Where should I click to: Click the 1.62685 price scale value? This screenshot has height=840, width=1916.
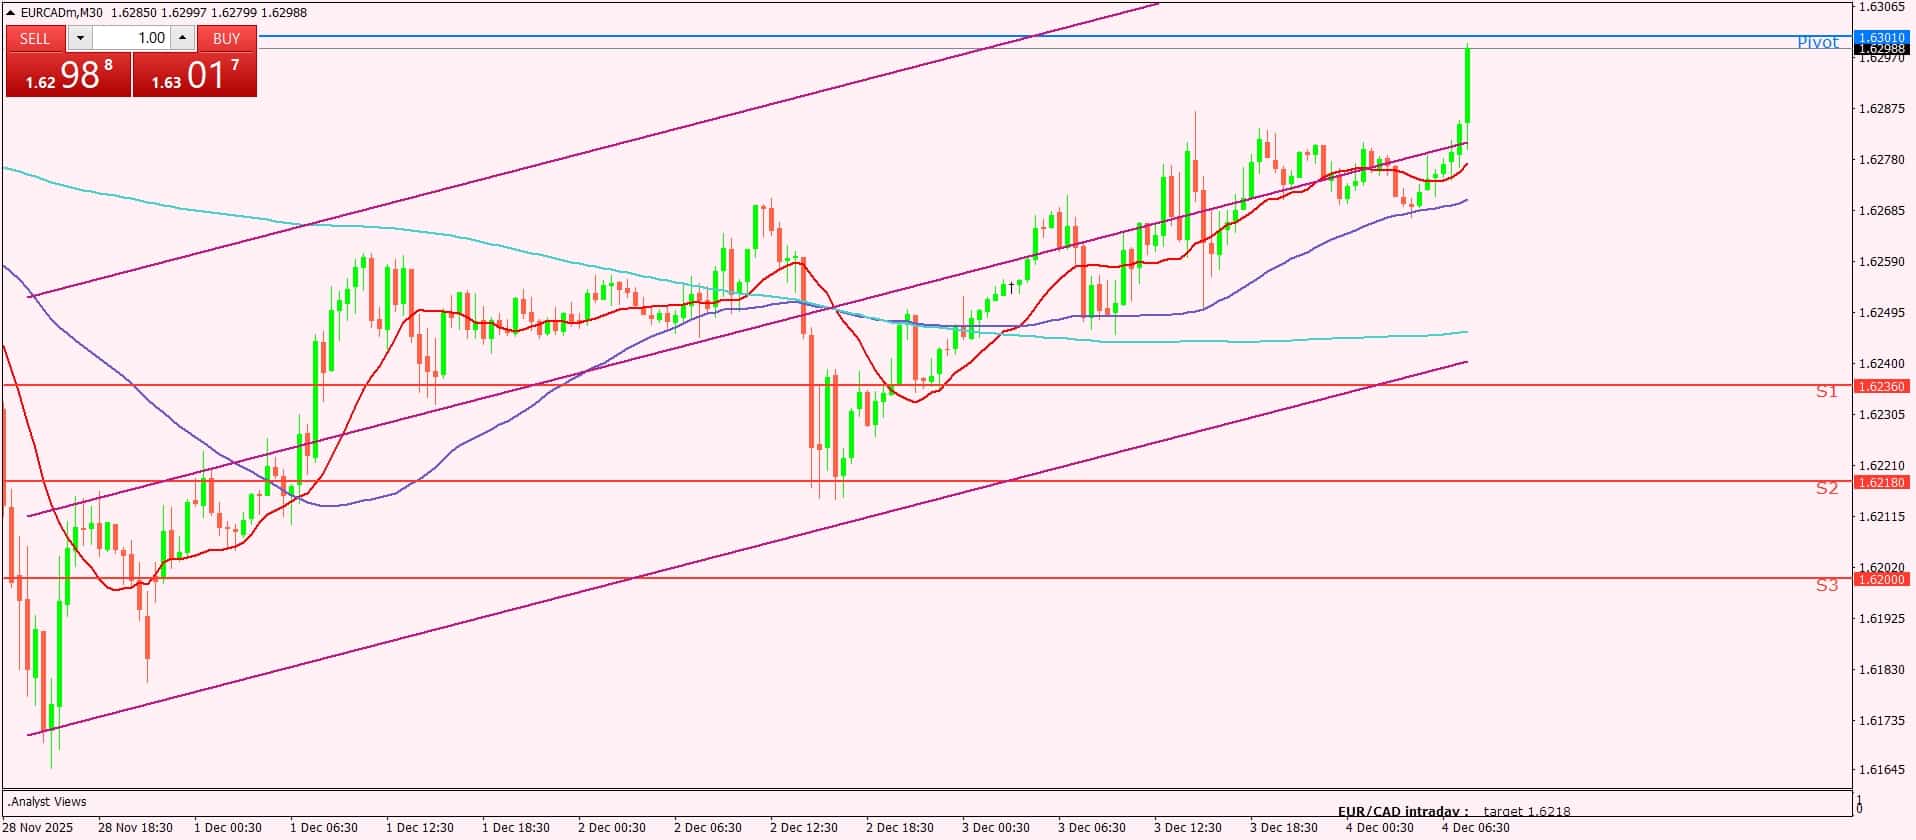pos(1881,210)
